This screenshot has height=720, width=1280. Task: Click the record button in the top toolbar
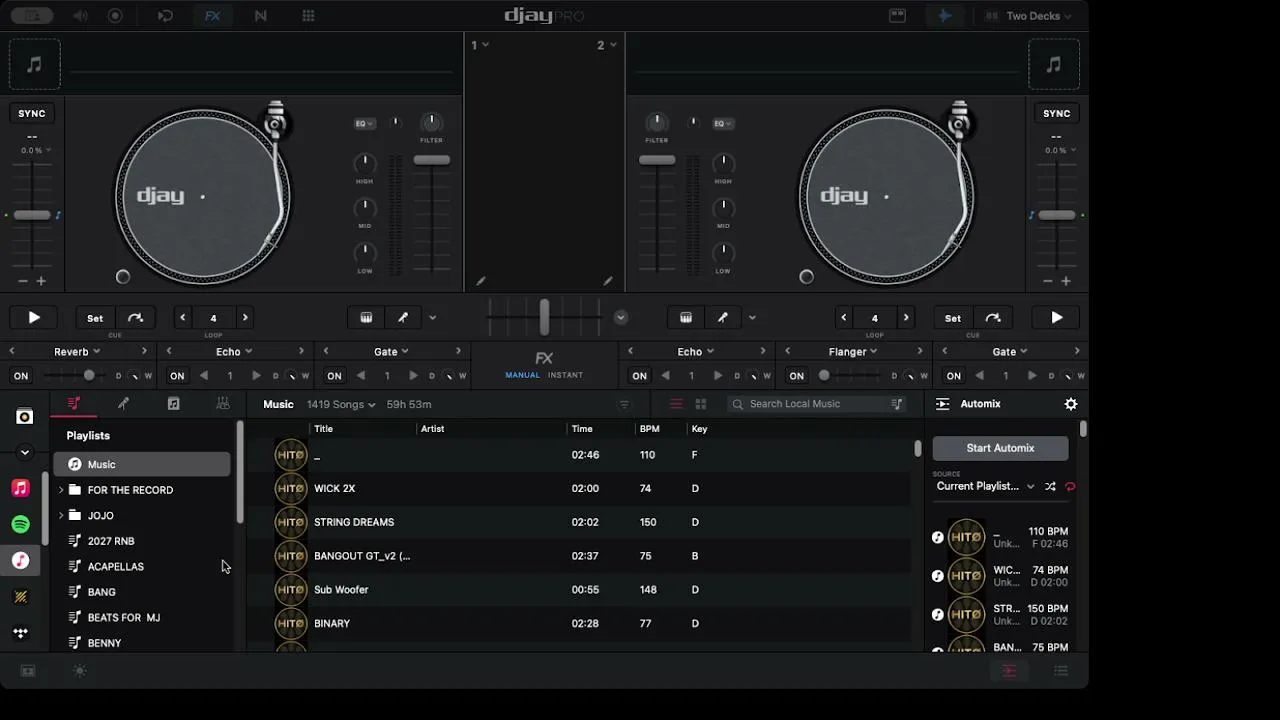pyautogui.click(x=115, y=16)
